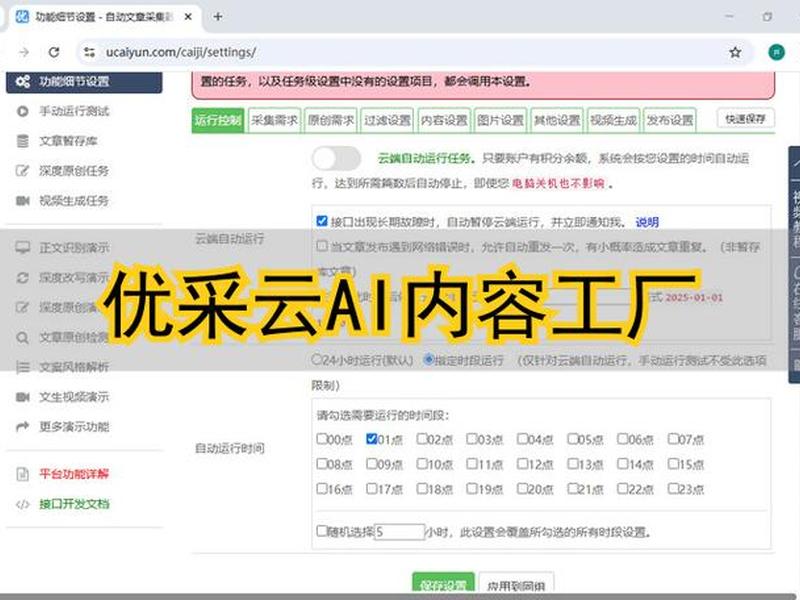This screenshot has width=800, height=600.
Task: Click the 深度原创任务 edit icon
Action: (x=22, y=170)
